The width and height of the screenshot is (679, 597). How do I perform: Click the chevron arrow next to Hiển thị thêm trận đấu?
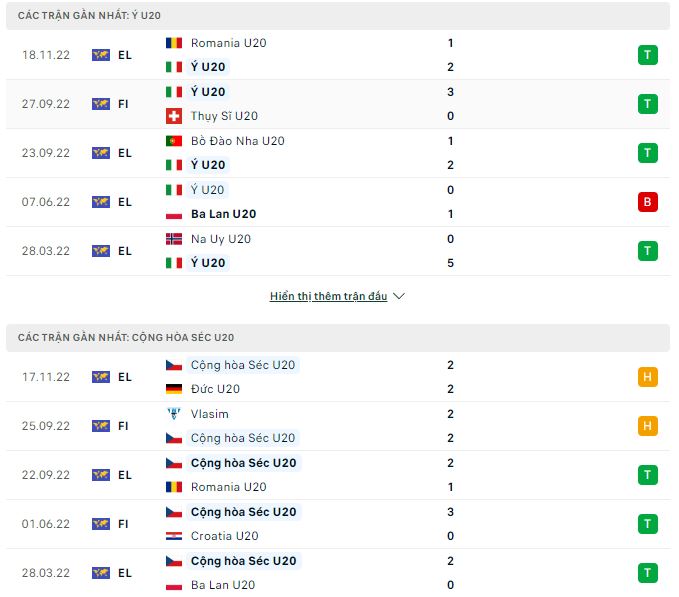coord(399,297)
